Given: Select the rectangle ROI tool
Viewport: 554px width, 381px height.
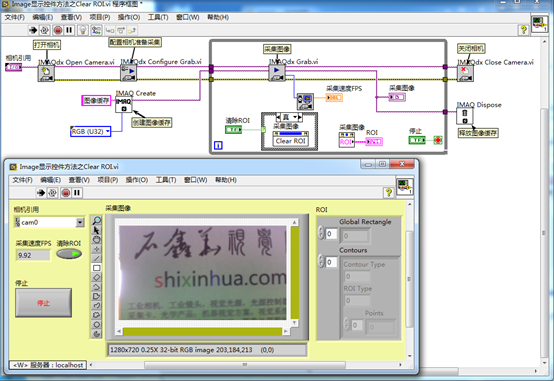Looking at the screenshot, I should (x=96, y=268).
